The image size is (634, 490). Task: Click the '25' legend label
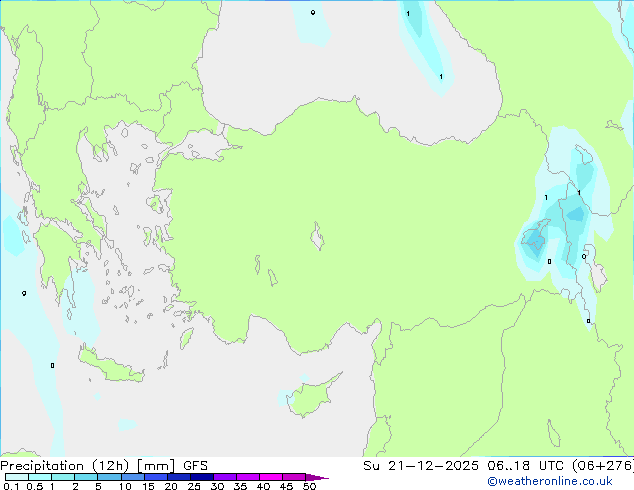pos(194,486)
